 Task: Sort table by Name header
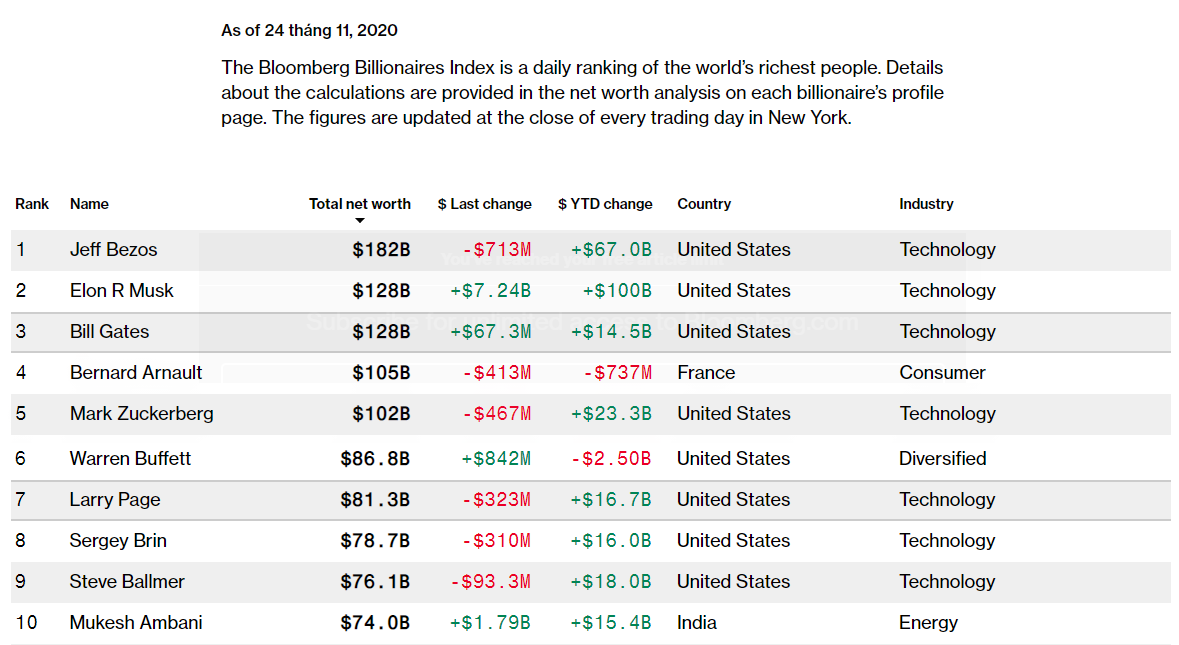click(89, 204)
